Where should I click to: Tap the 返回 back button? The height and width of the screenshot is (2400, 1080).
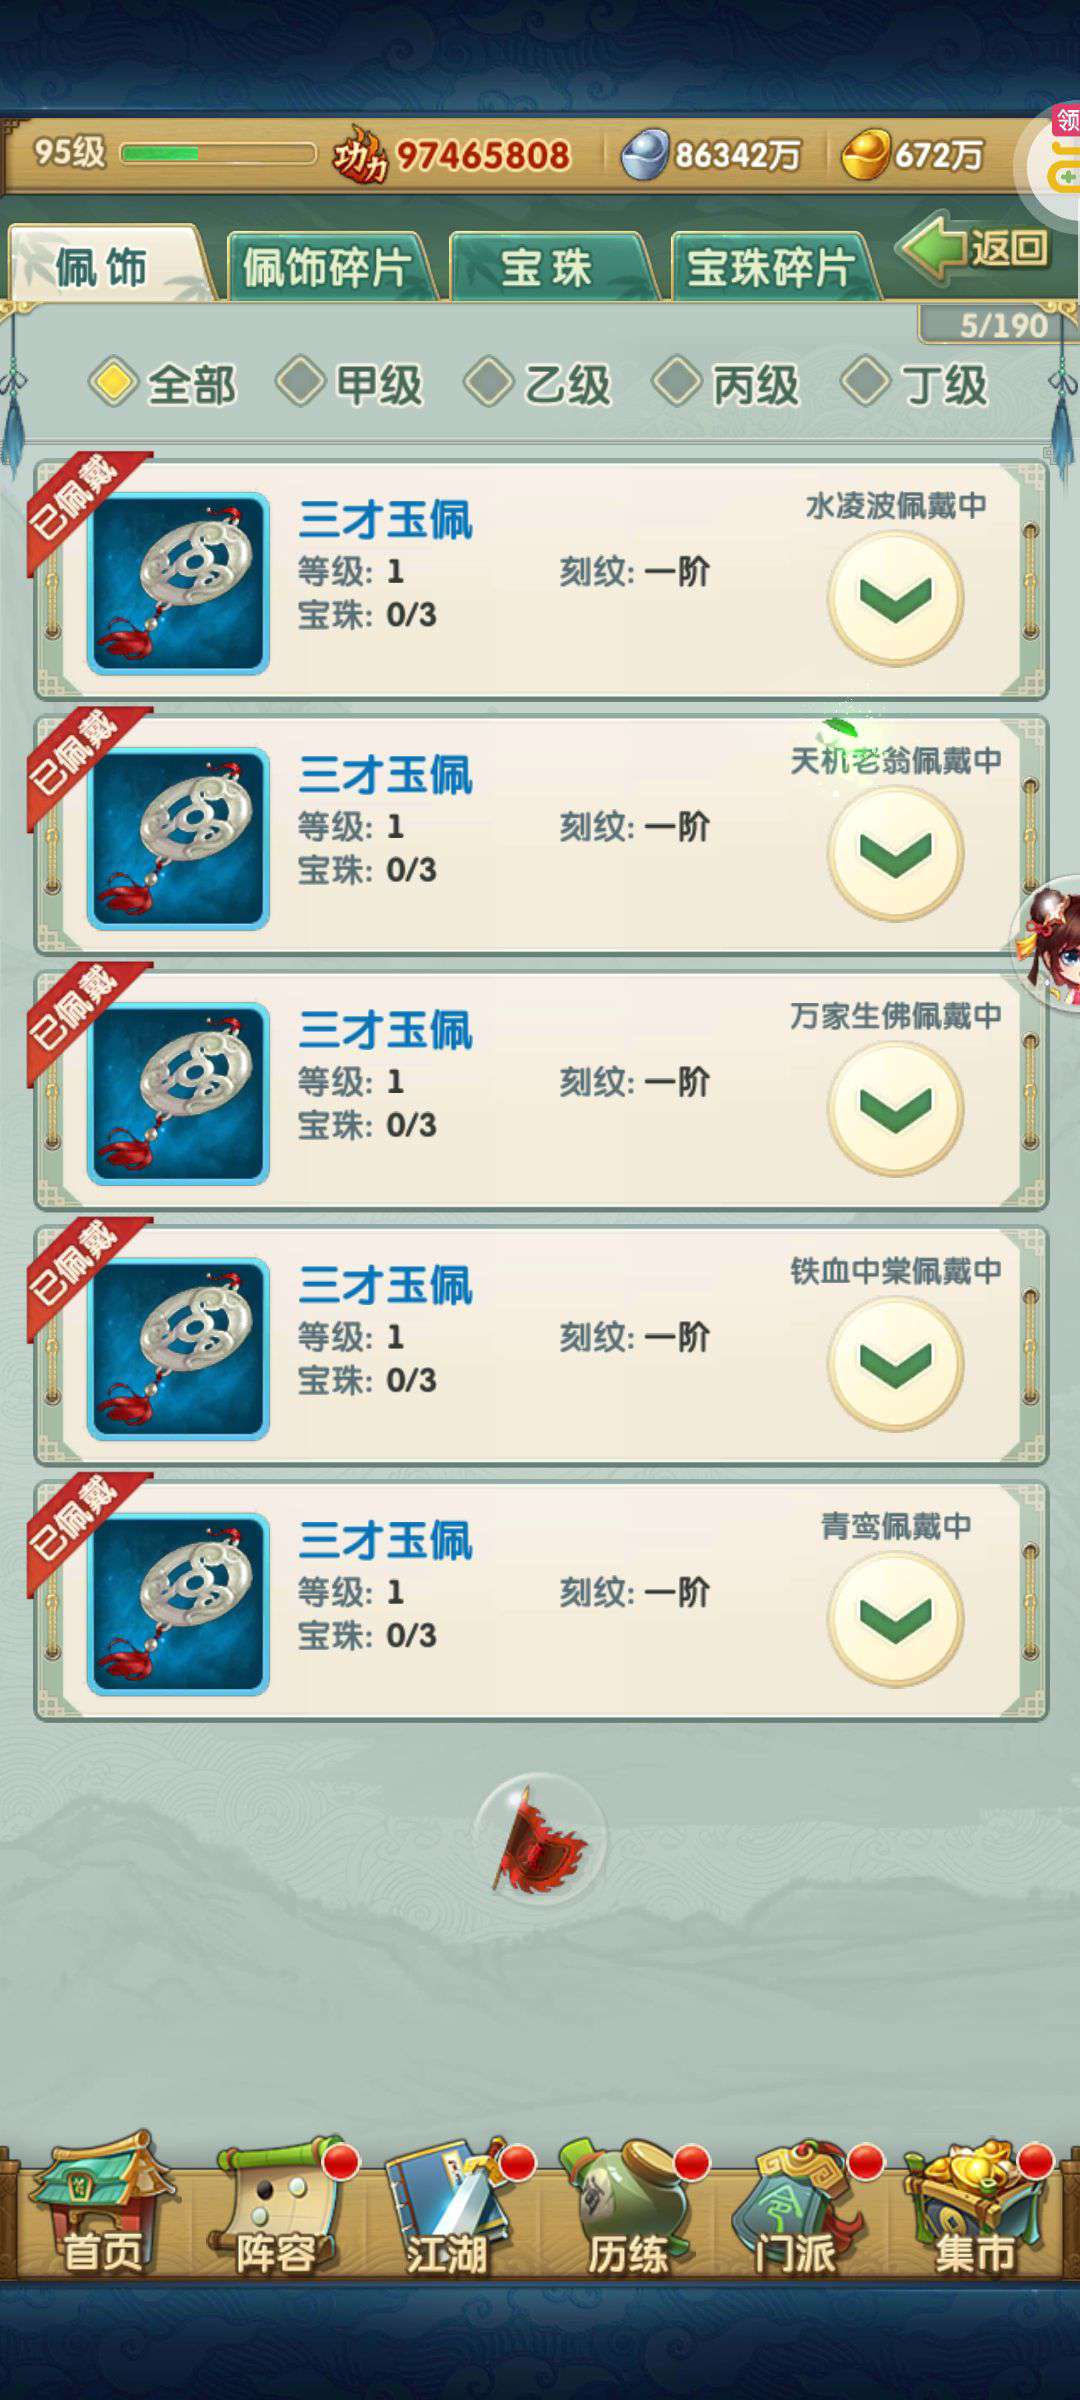(976, 246)
